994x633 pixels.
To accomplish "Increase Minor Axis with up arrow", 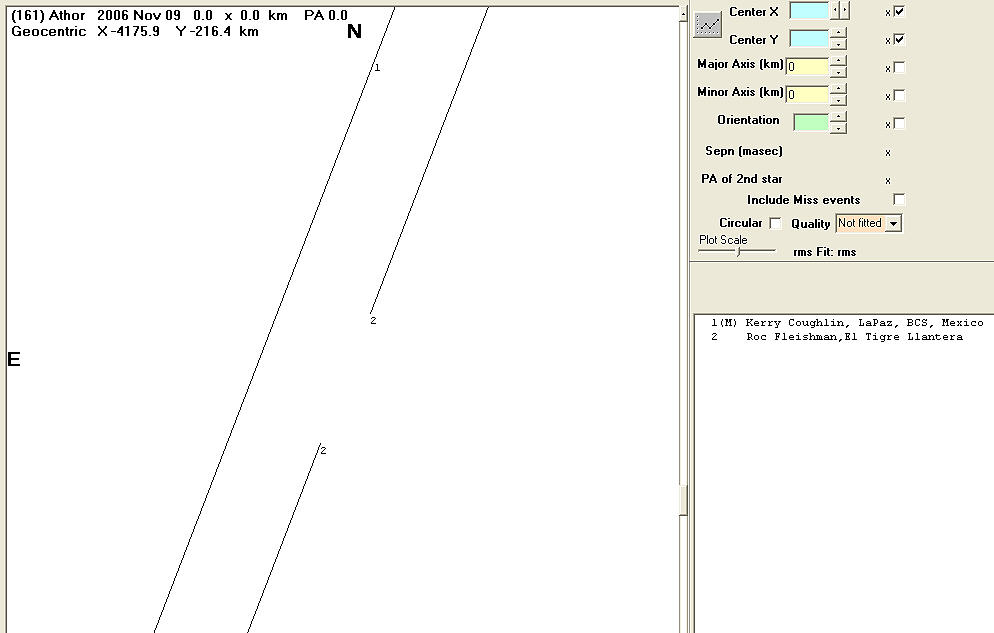I will tap(838, 89).
